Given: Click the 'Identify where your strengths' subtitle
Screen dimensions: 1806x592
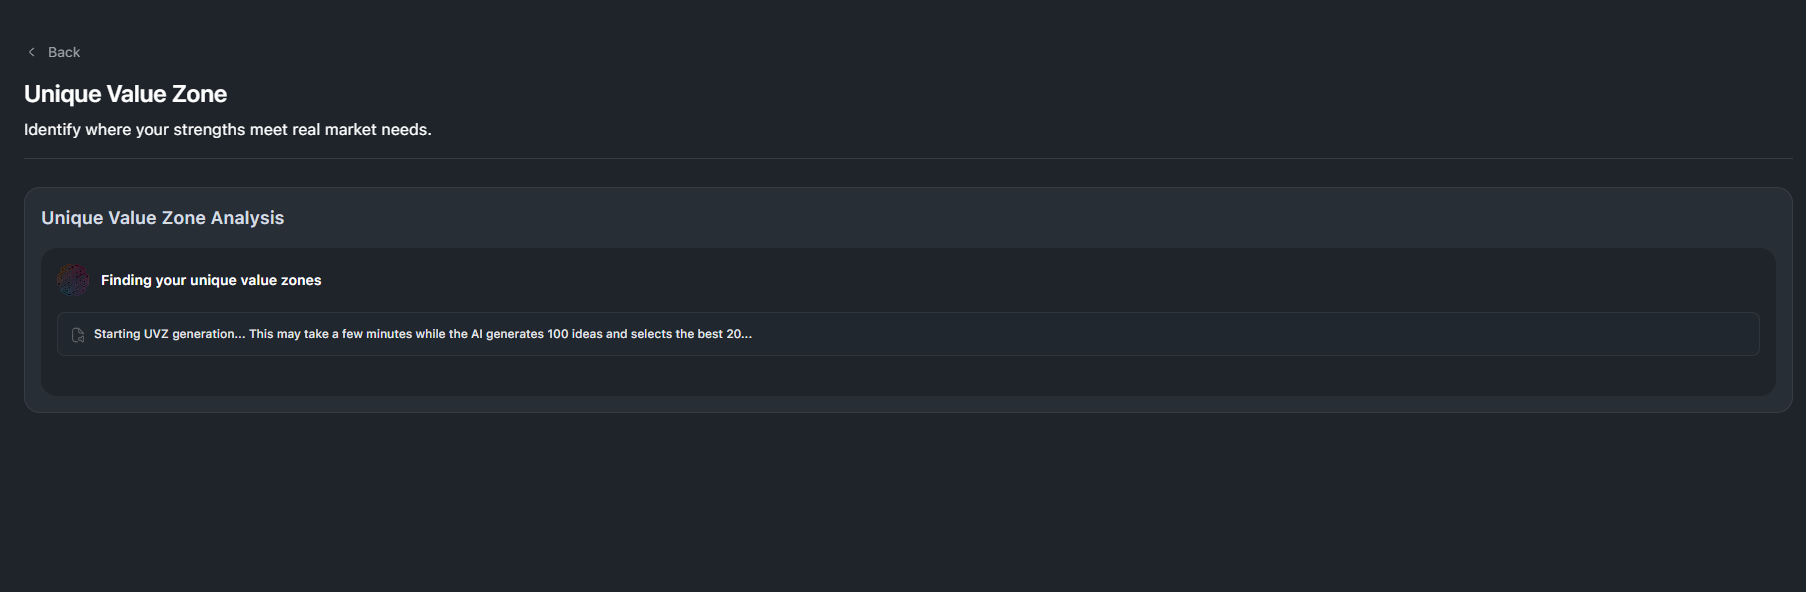Looking at the screenshot, I should coord(227,130).
